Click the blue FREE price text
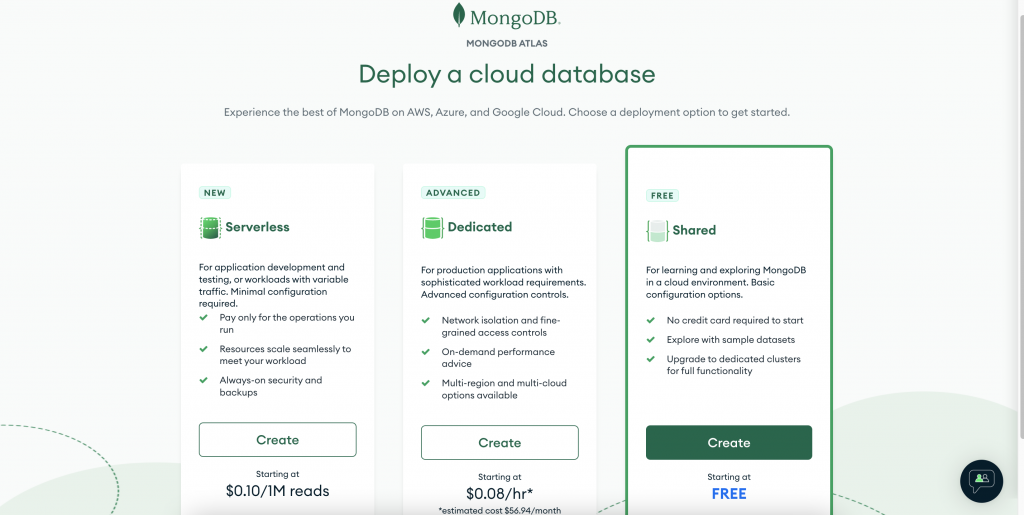 click(x=729, y=493)
